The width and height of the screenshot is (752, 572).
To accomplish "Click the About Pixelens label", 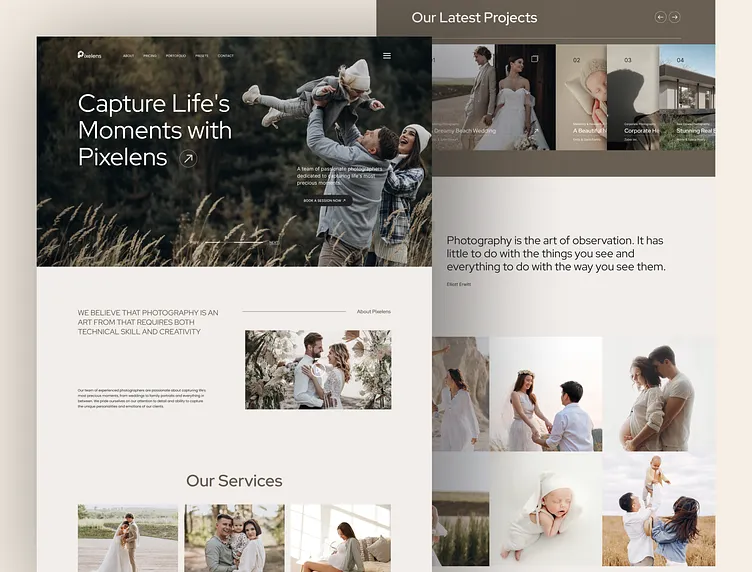I will [x=374, y=312].
